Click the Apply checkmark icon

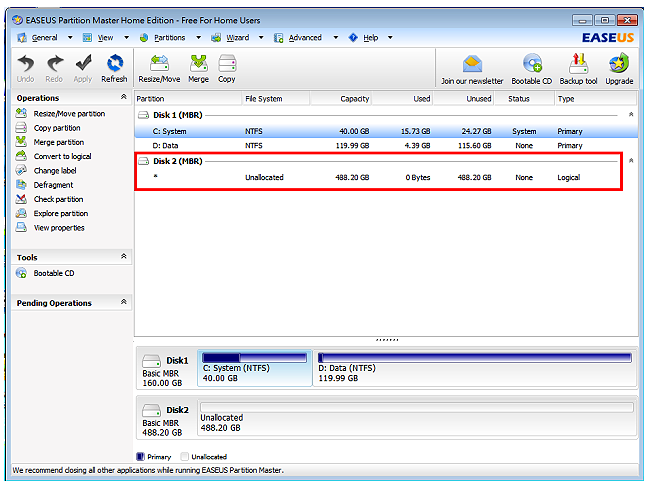[83, 63]
